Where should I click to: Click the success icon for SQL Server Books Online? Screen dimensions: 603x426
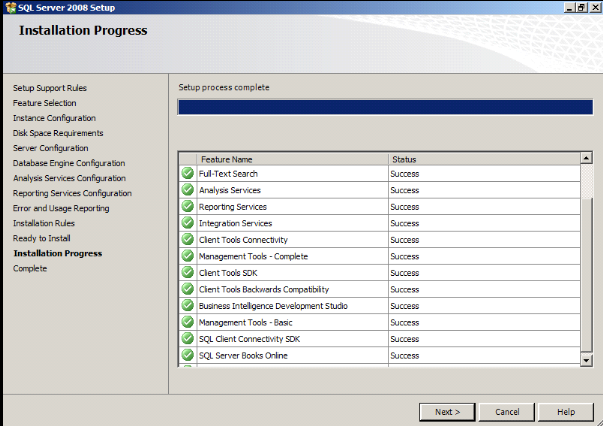coord(187,355)
